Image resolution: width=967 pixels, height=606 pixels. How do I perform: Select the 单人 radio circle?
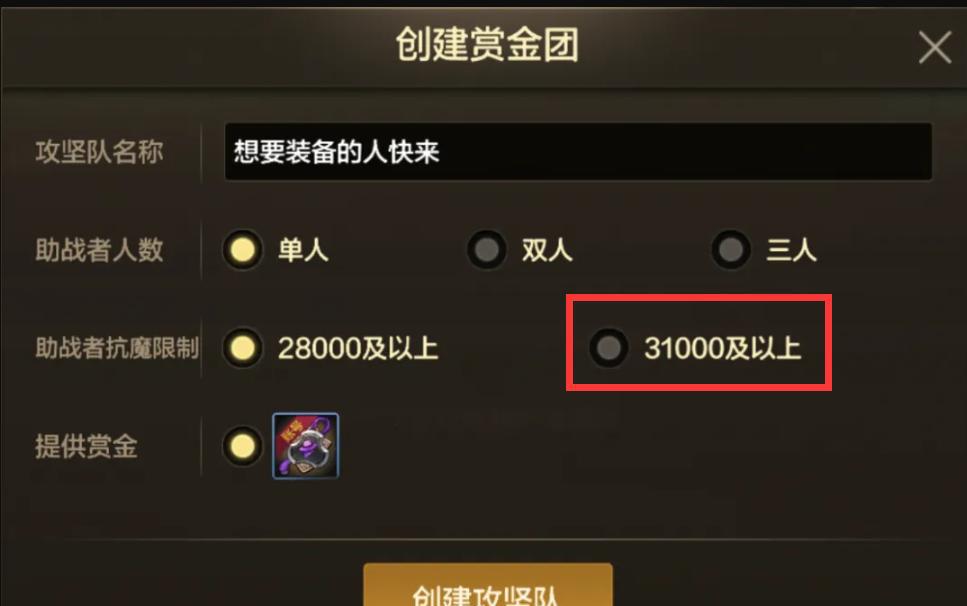point(242,250)
